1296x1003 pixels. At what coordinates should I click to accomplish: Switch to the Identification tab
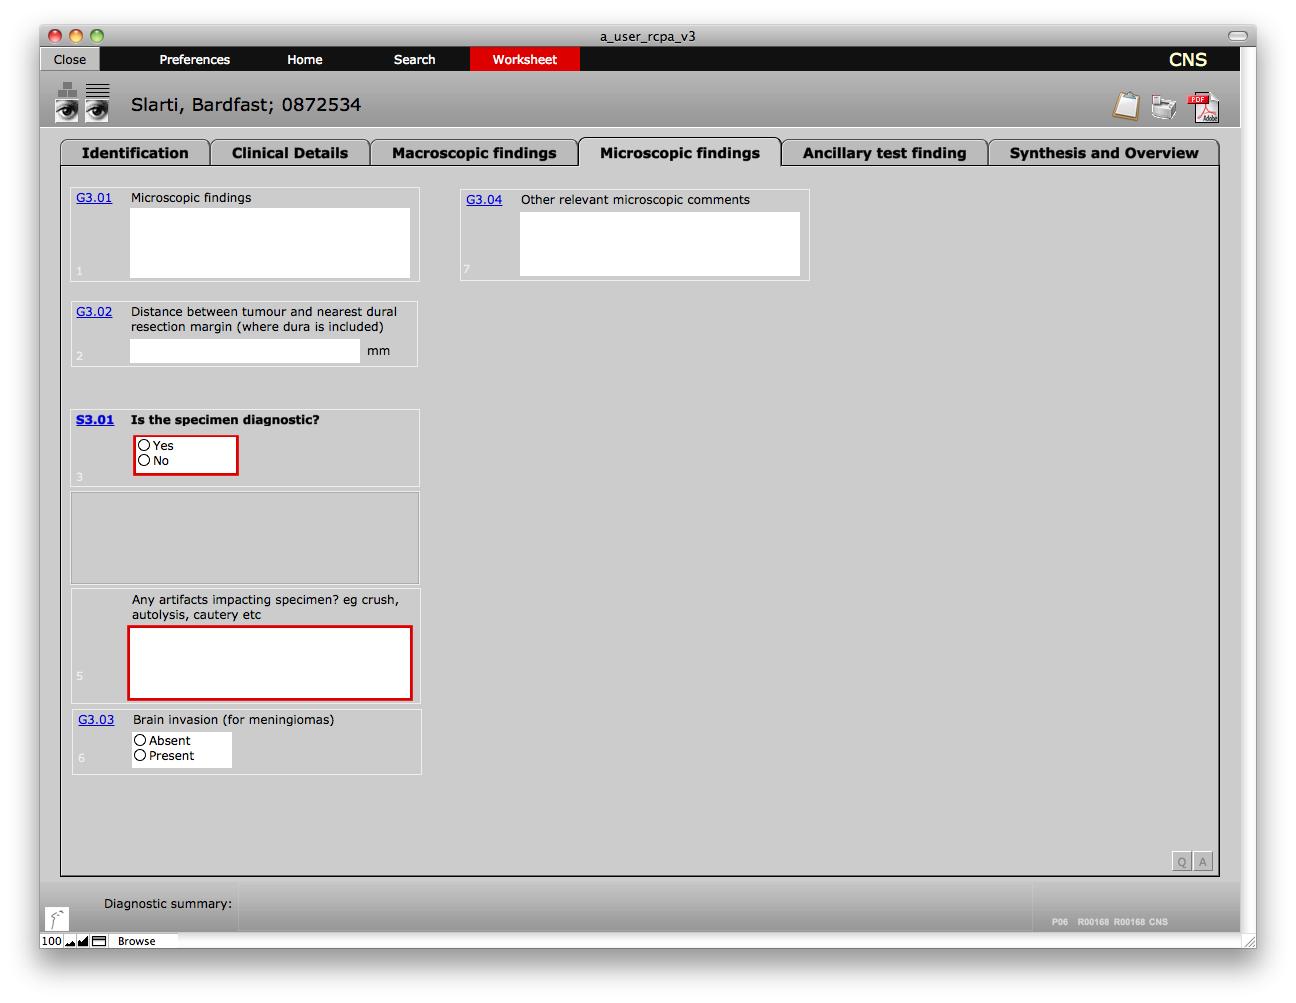[x=135, y=153]
